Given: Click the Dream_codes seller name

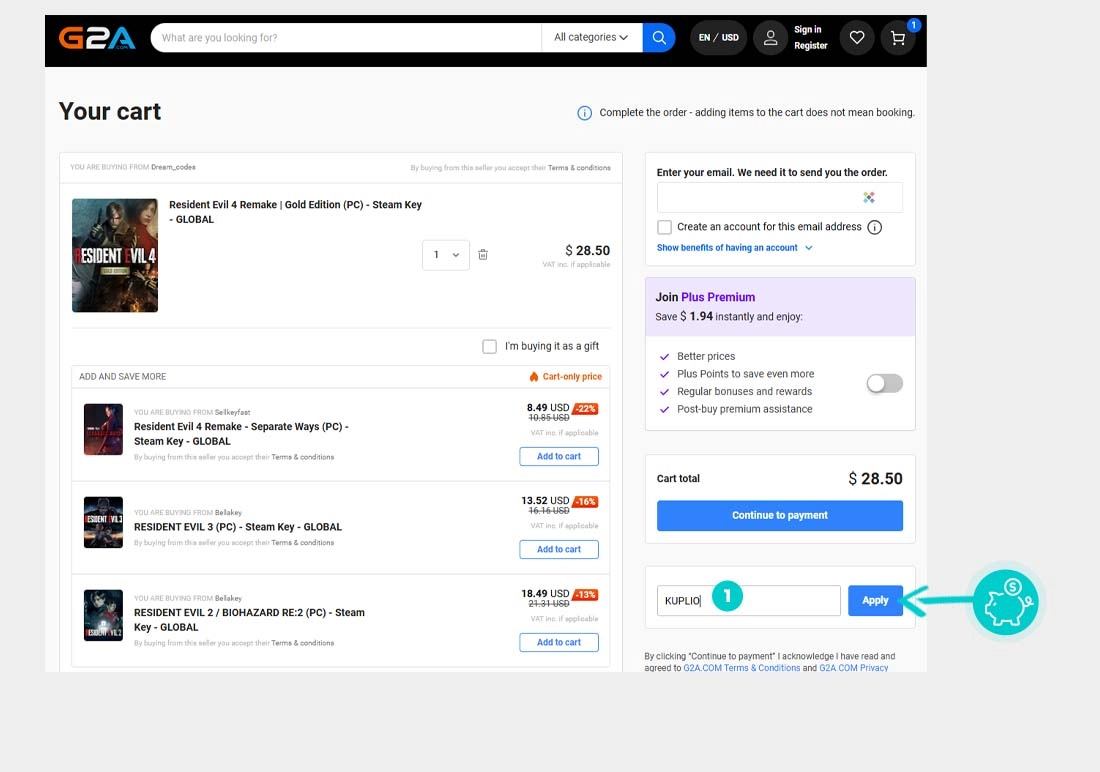Looking at the screenshot, I should tap(173, 167).
